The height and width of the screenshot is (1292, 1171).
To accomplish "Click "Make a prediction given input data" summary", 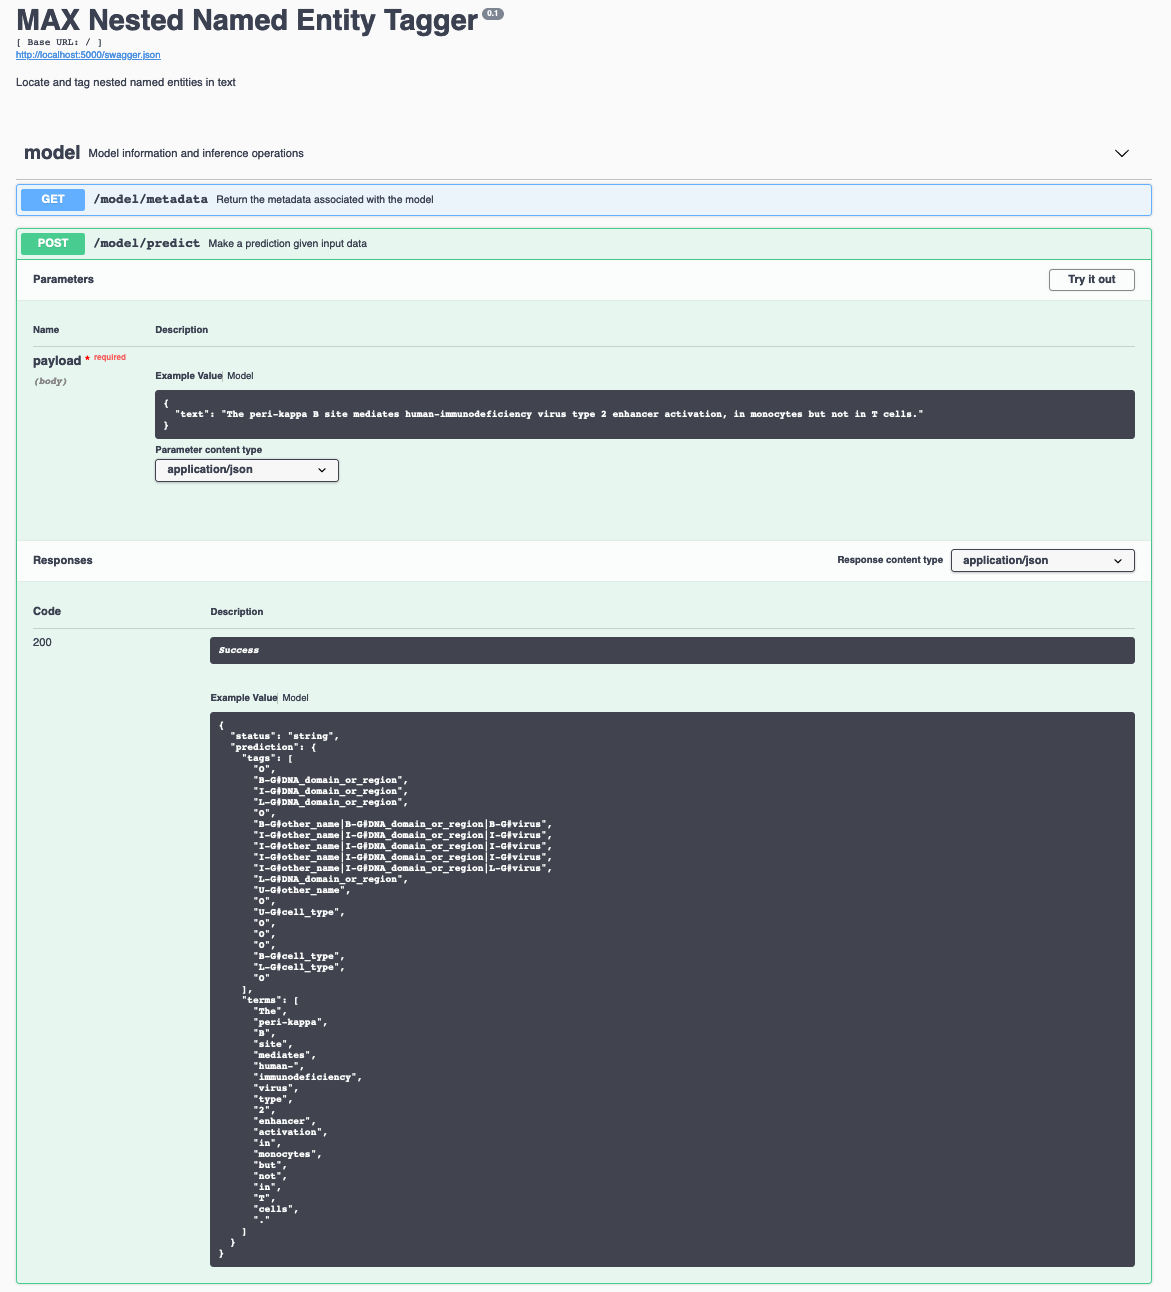I will [288, 244].
